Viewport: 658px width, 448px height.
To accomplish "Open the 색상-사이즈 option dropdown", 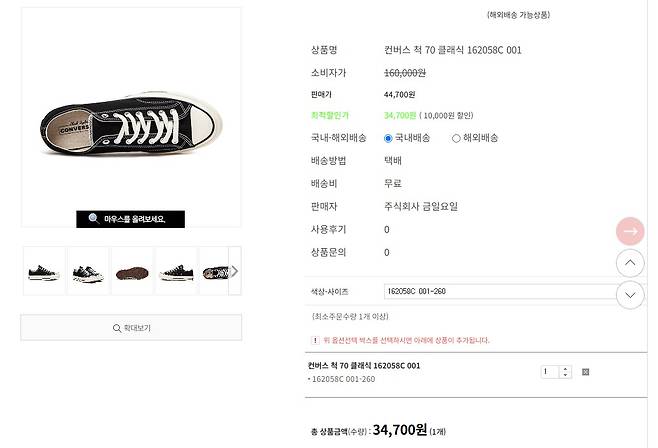I will (x=503, y=291).
